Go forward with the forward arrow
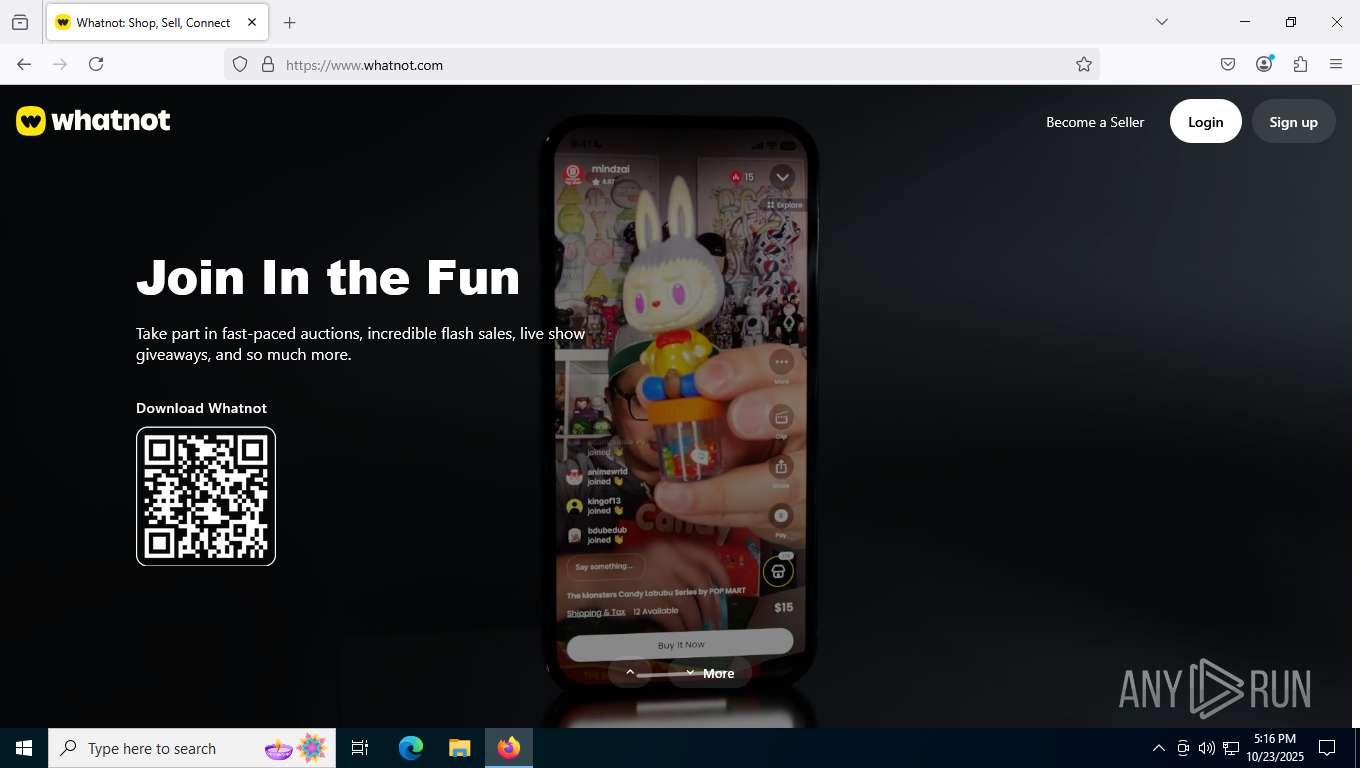The image size is (1360, 768). [x=60, y=64]
